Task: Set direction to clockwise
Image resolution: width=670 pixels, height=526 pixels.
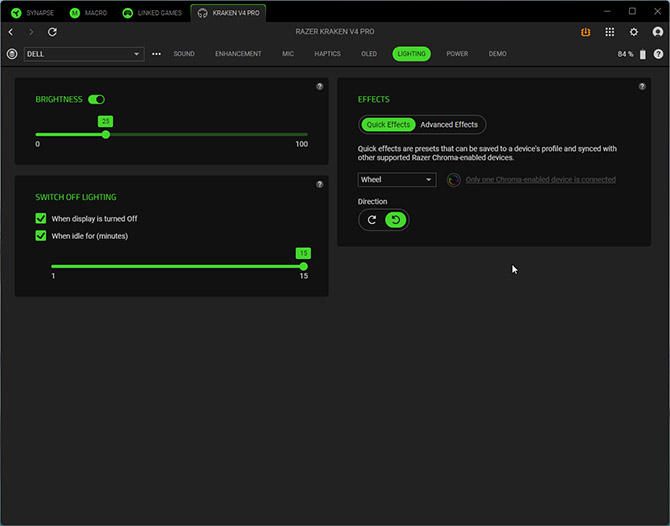Action: (x=372, y=220)
